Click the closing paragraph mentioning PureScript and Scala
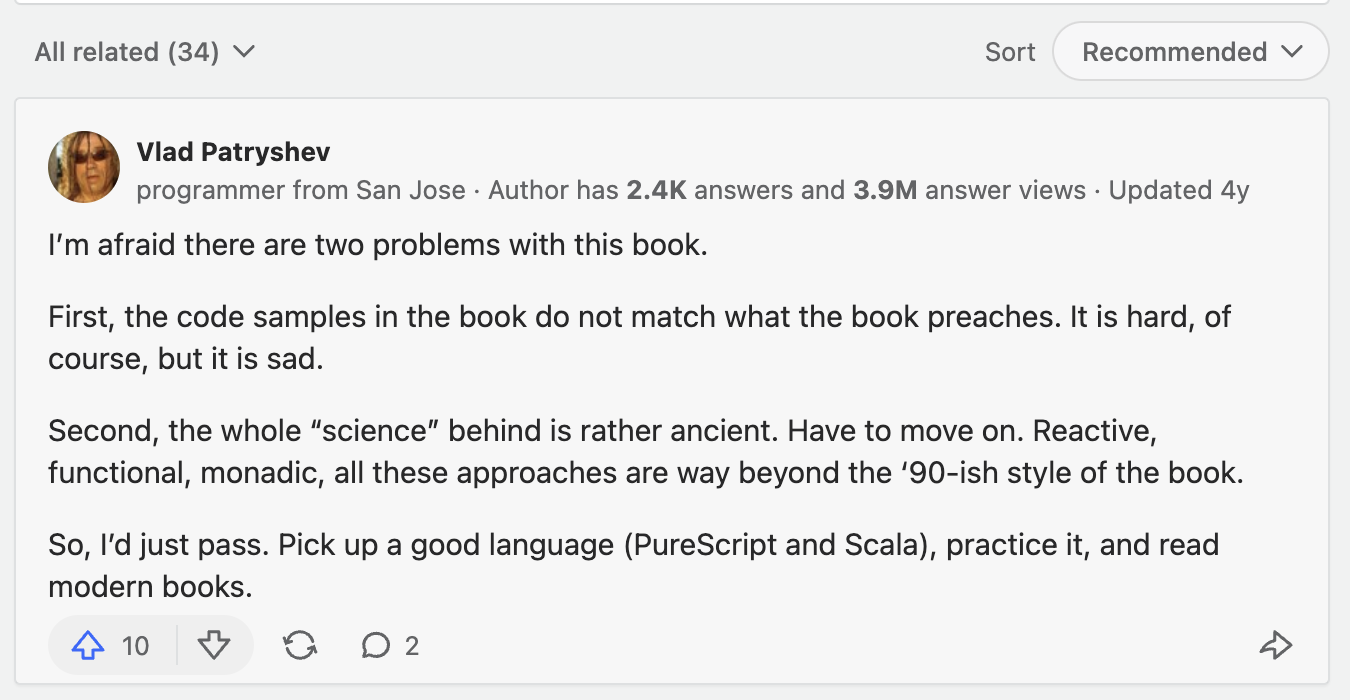The image size is (1350, 700). pyautogui.click(x=634, y=566)
